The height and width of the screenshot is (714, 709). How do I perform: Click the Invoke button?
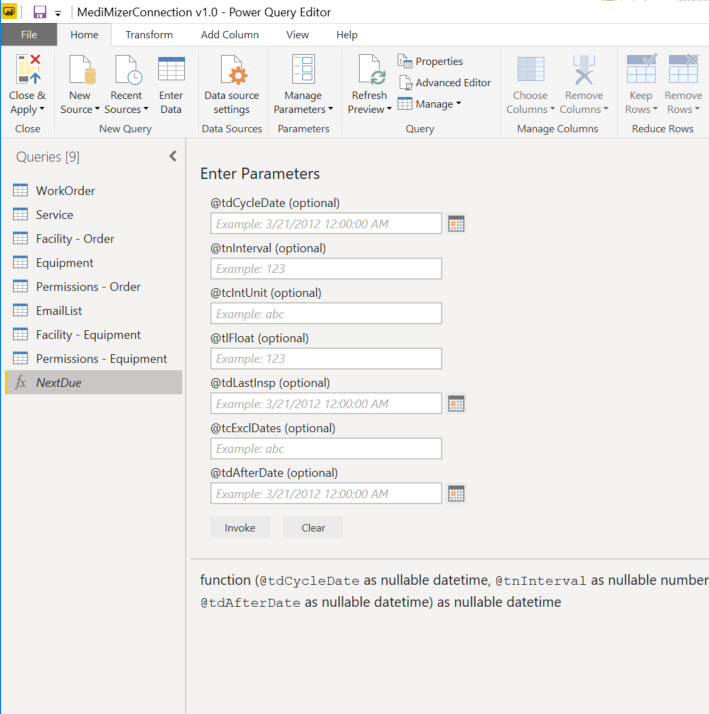click(x=240, y=527)
